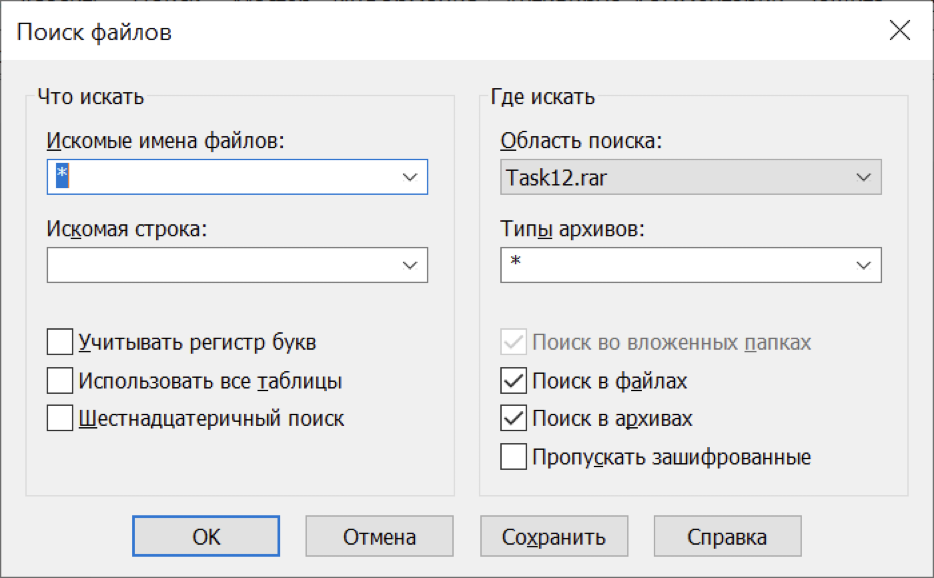934x578 pixels.
Task: Close the Поиск файлов dialog window
Action: pos(899,30)
